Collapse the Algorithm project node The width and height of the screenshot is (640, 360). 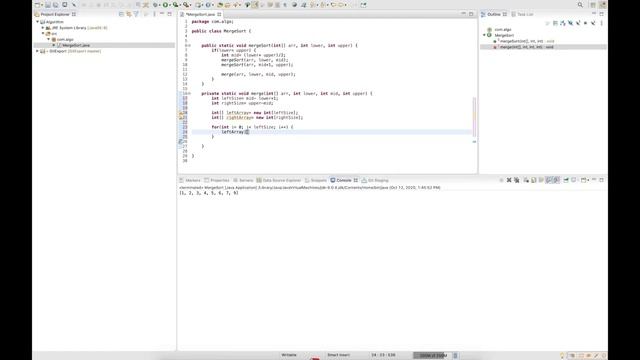(x=38, y=22)
